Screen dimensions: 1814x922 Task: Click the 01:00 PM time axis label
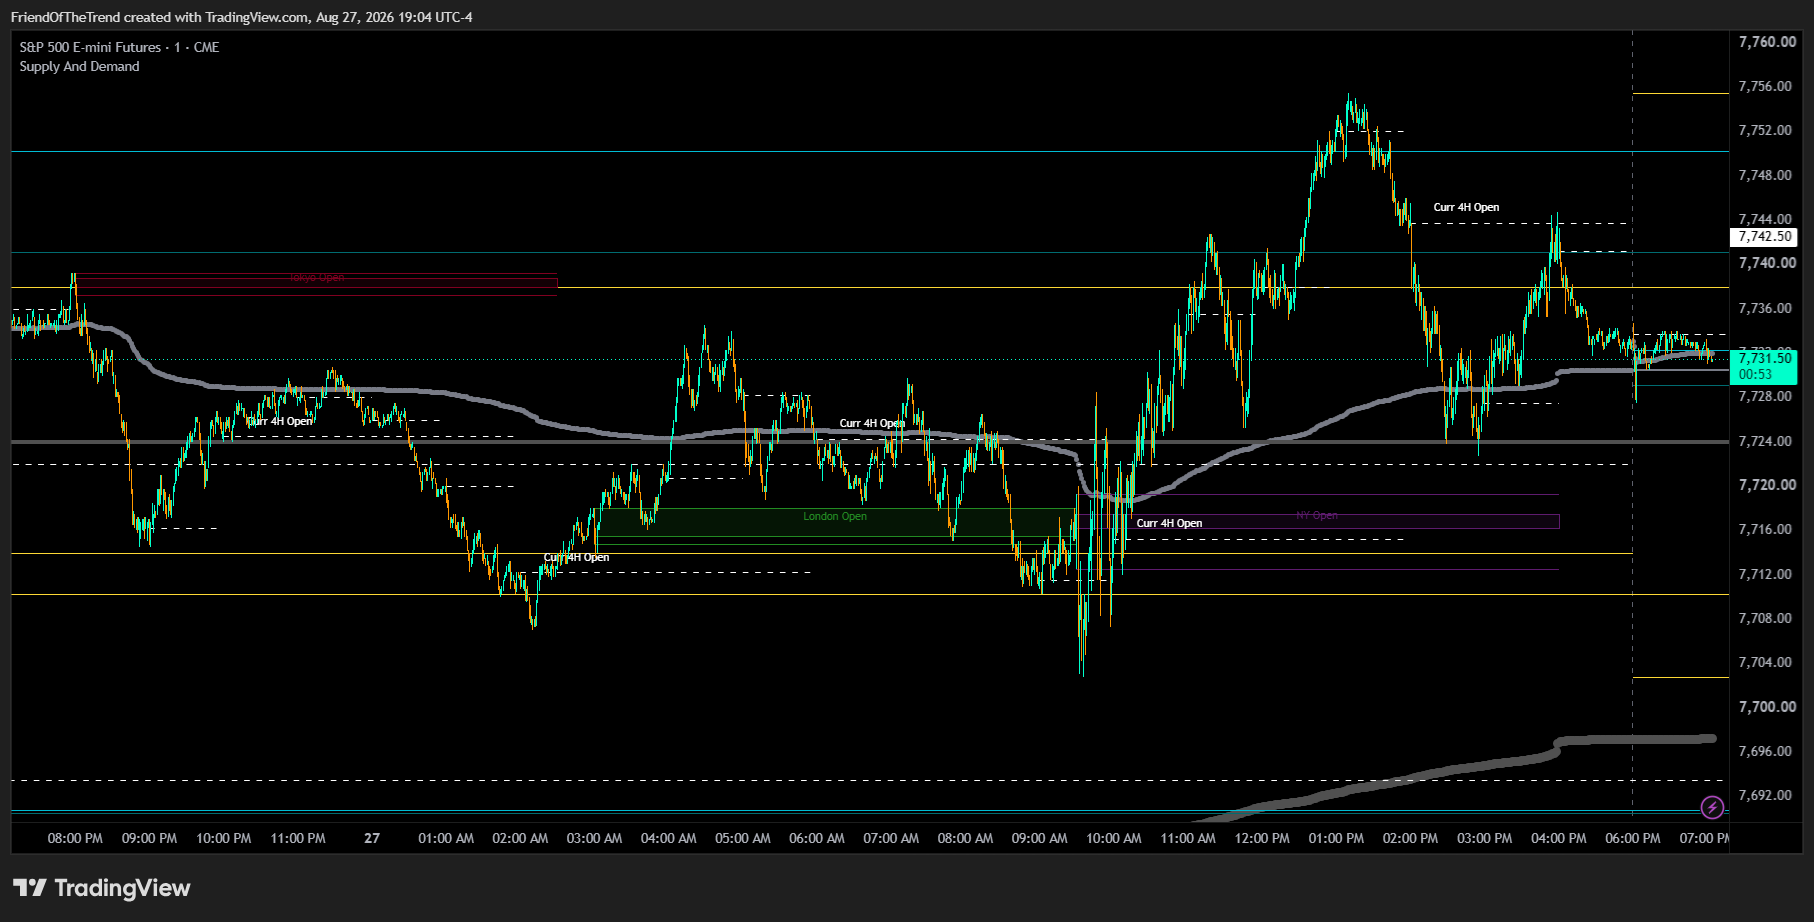tap(1336, 838)
